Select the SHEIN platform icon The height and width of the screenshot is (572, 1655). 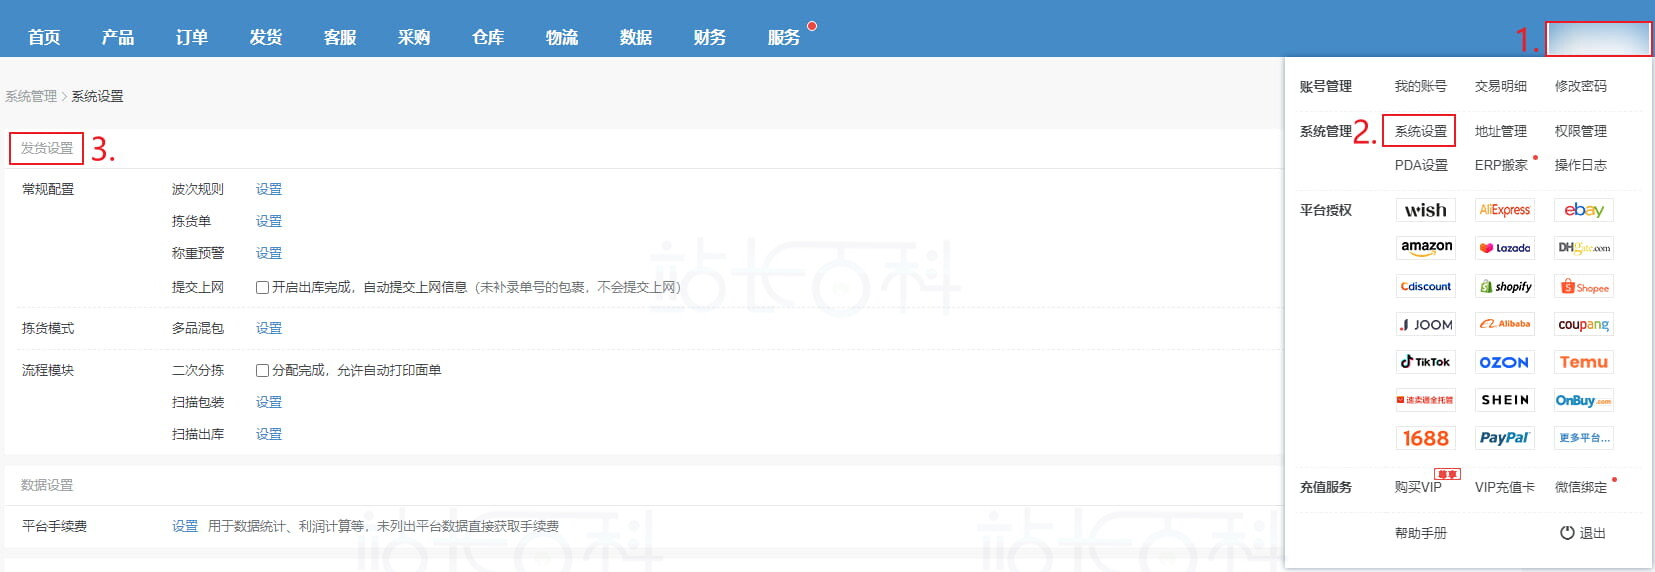(x=1504, y=400)
